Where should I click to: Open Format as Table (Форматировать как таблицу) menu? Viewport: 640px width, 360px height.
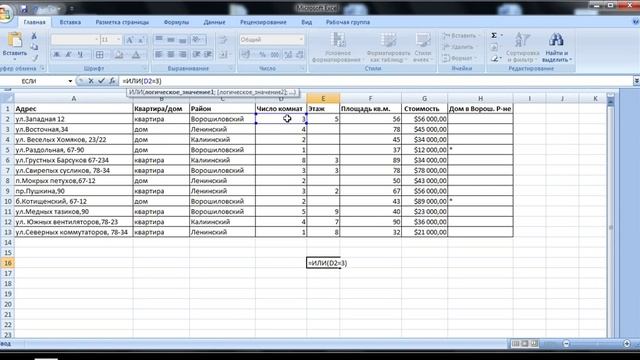click(x=388, y=47)
